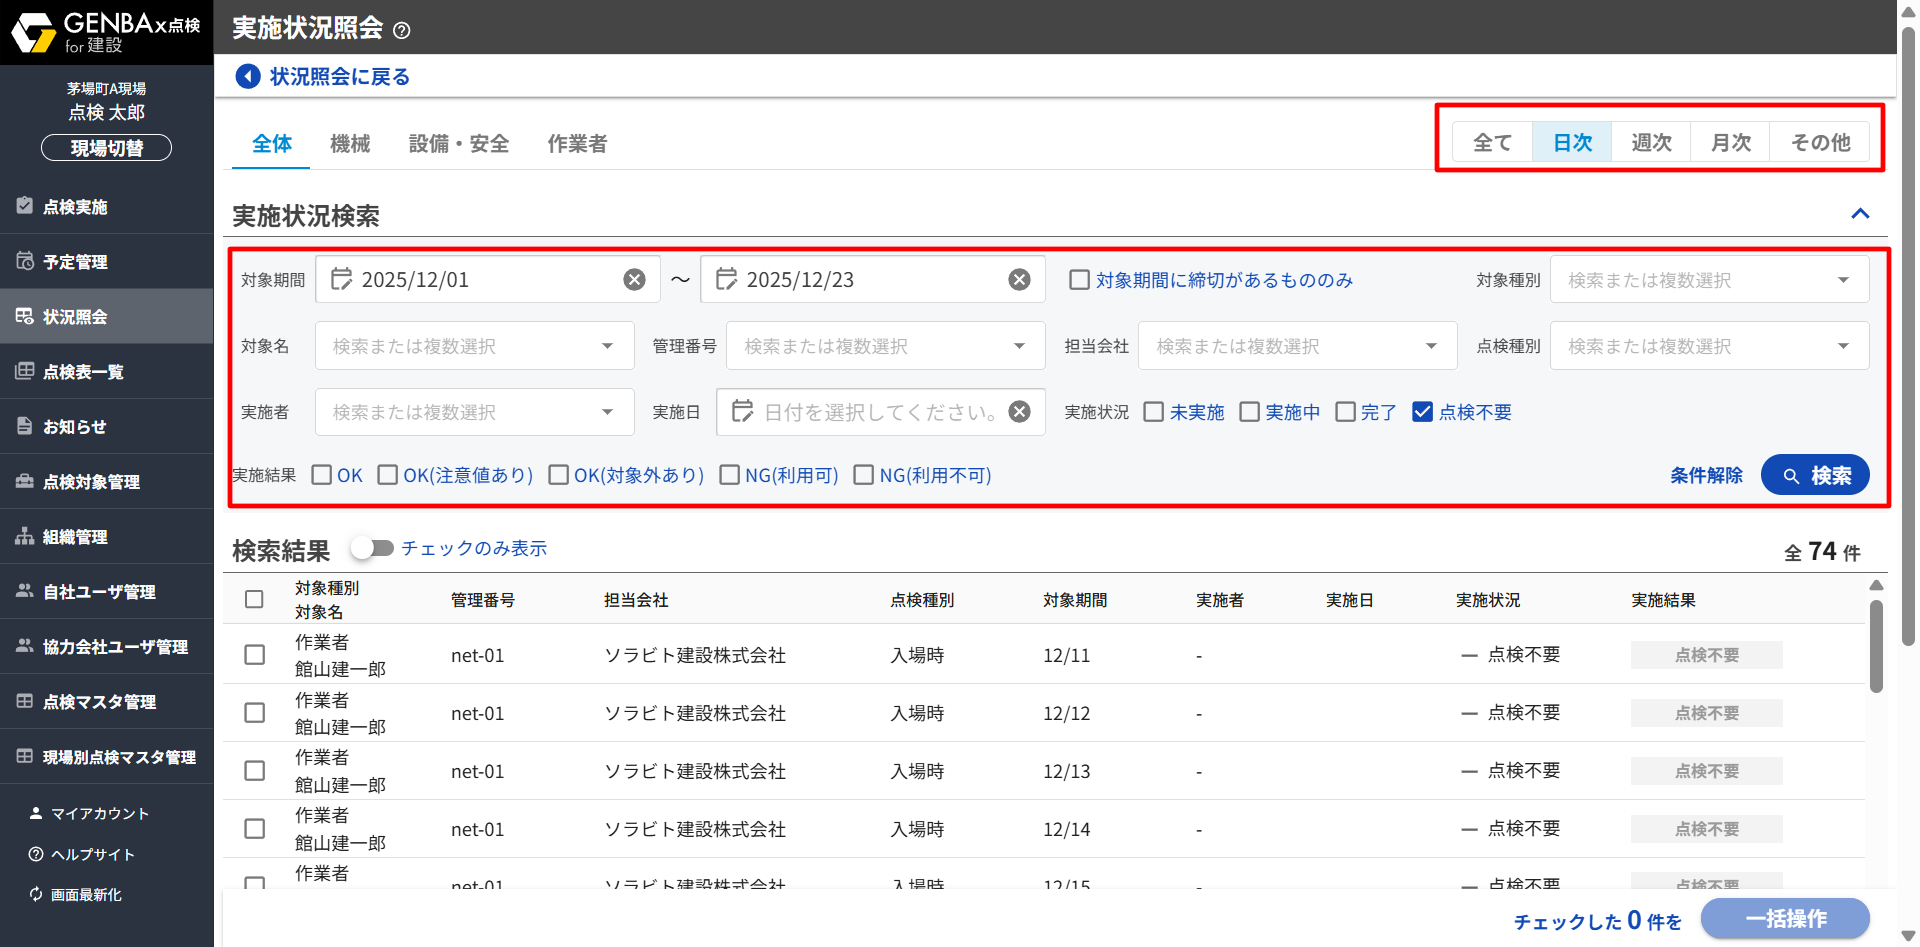Clear the start date 2025/12/01 with X icon

pos(634,280)
